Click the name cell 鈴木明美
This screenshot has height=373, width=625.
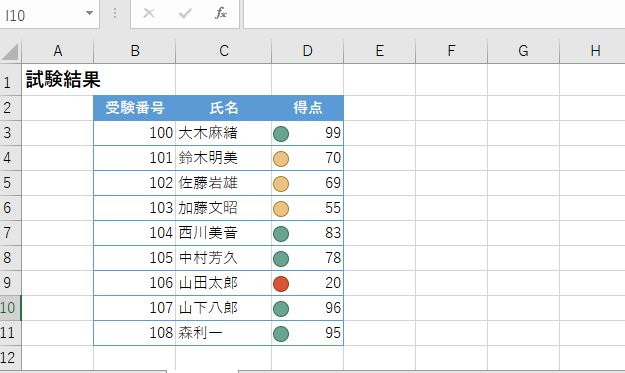(x=224, y=158)
